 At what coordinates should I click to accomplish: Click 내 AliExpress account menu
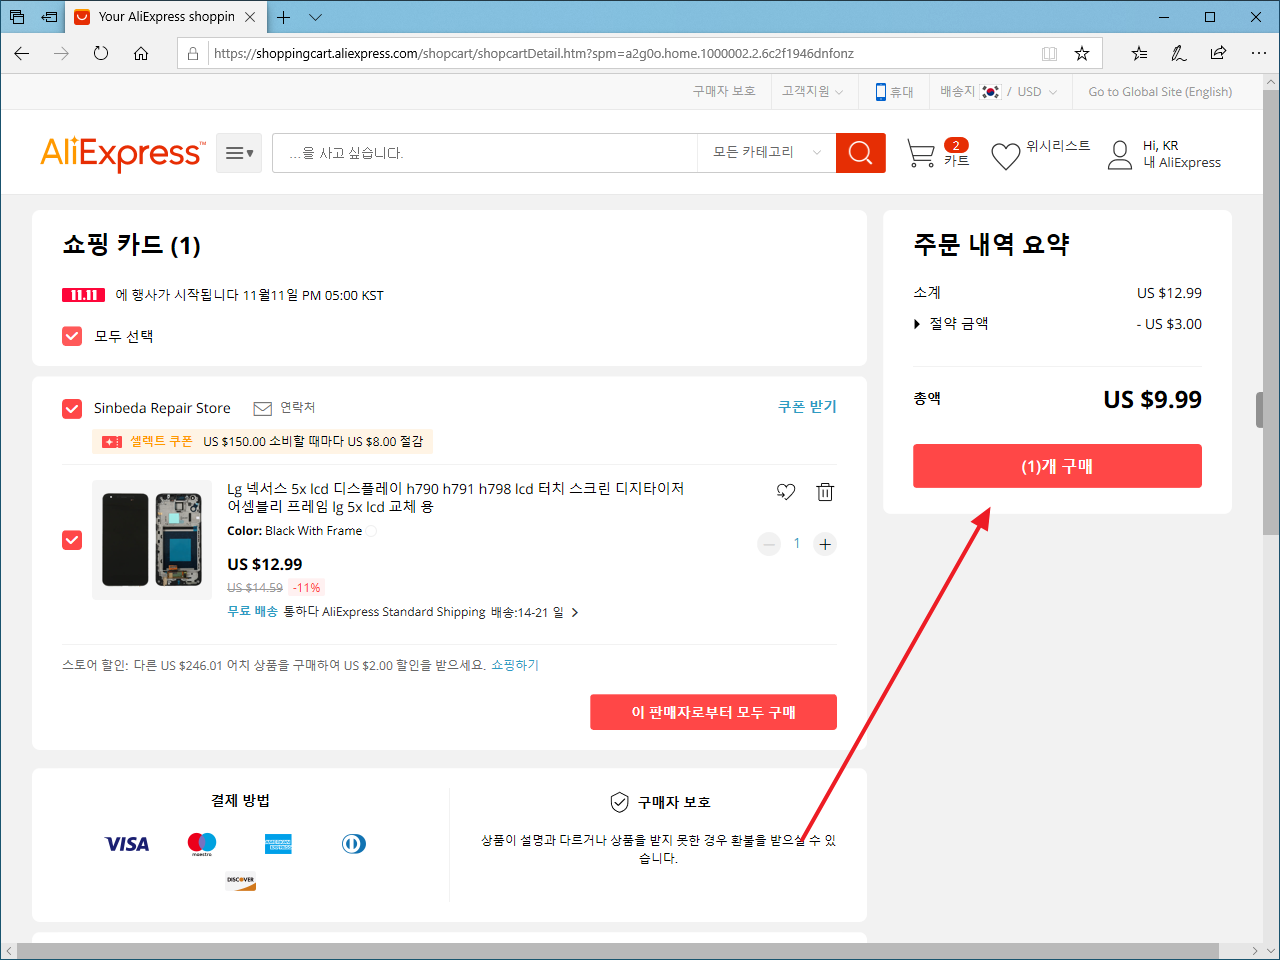tap(1182, 162)
